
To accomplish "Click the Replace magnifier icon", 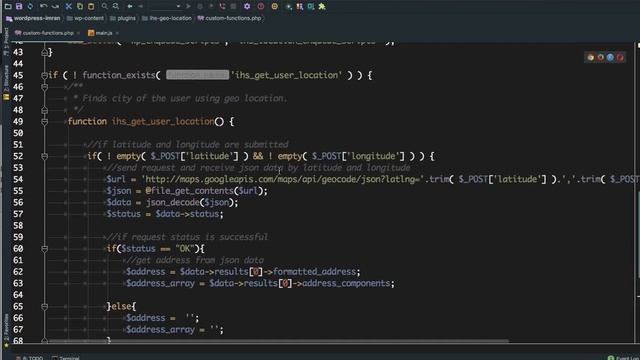I will (116, 6).
